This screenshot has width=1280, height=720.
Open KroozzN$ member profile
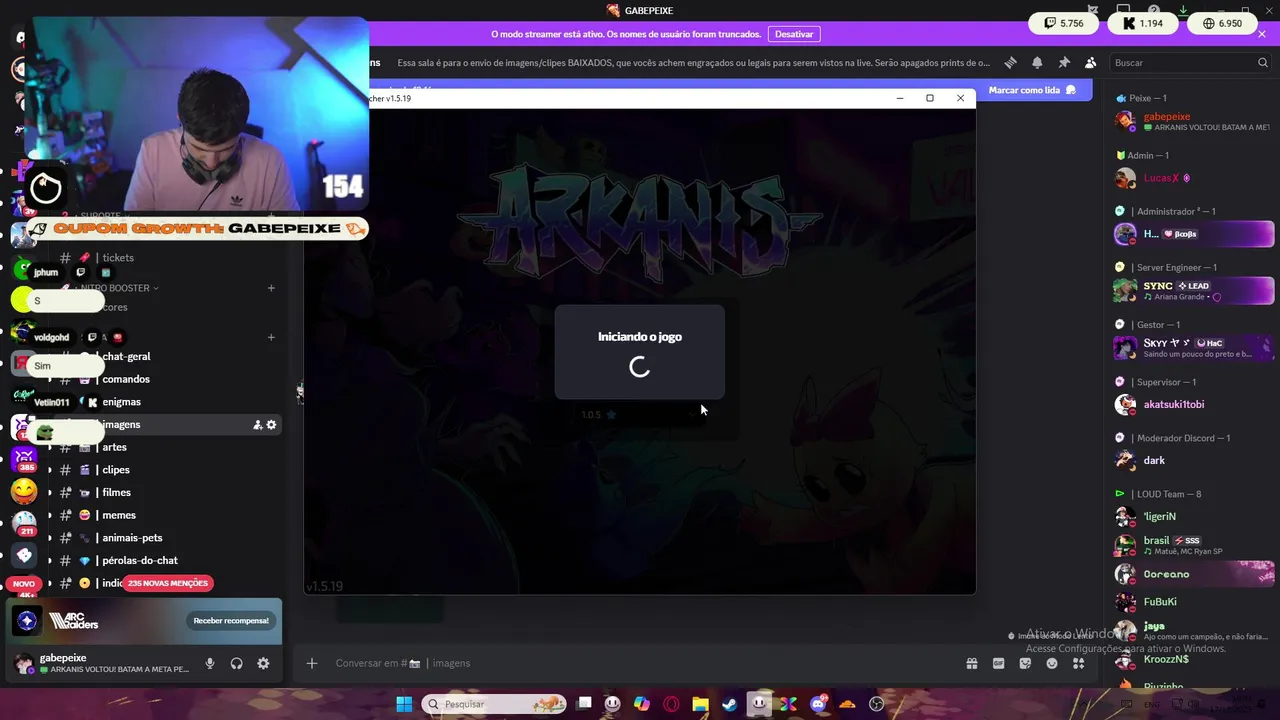(1193, 659)
